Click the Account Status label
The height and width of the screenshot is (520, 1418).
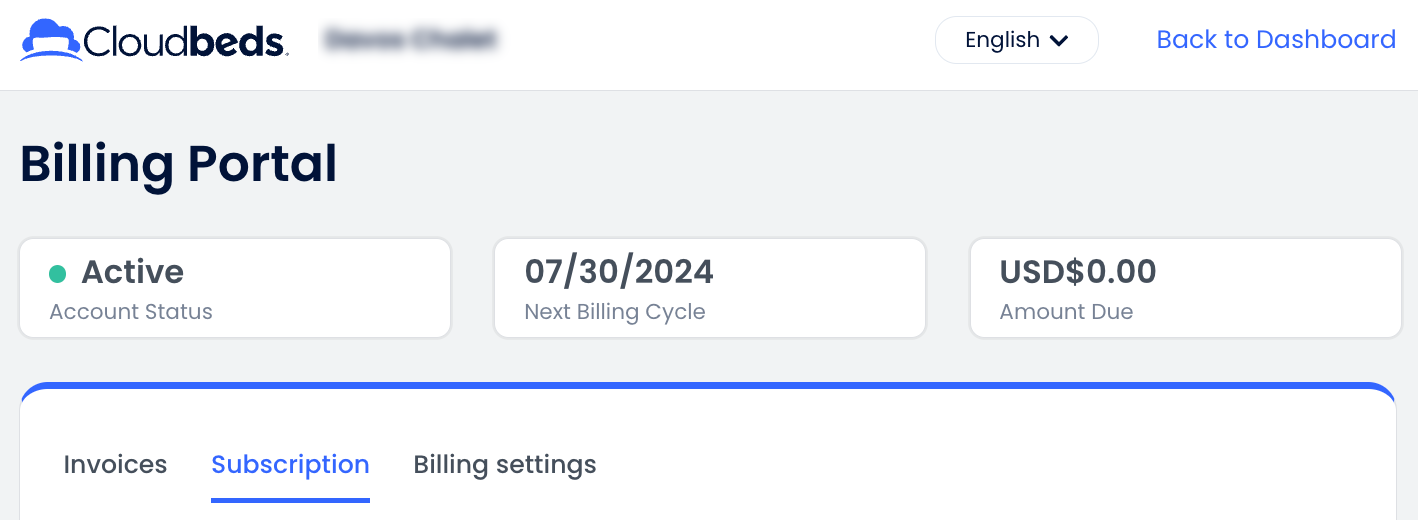click(x=131, y=312)
